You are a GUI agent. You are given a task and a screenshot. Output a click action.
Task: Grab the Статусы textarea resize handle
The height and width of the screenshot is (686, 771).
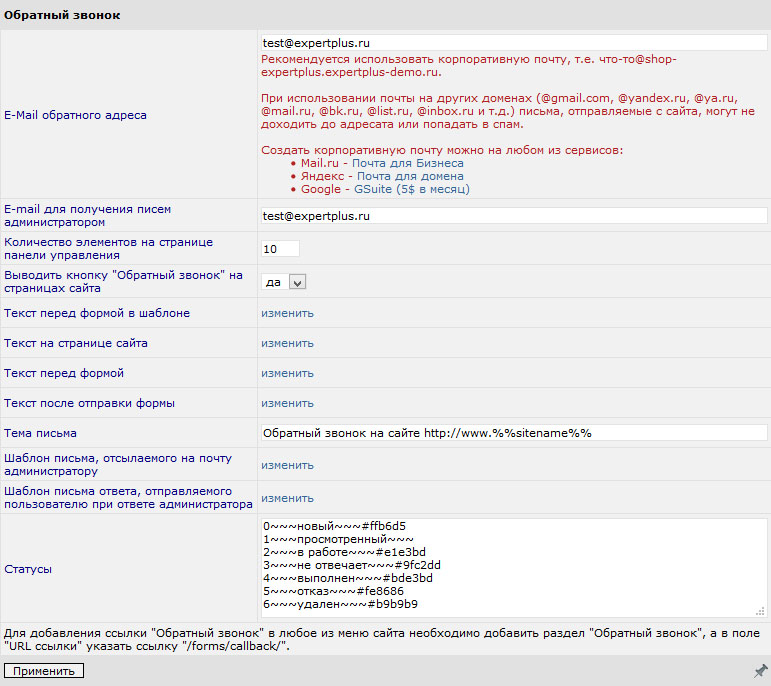coord(760,611)
